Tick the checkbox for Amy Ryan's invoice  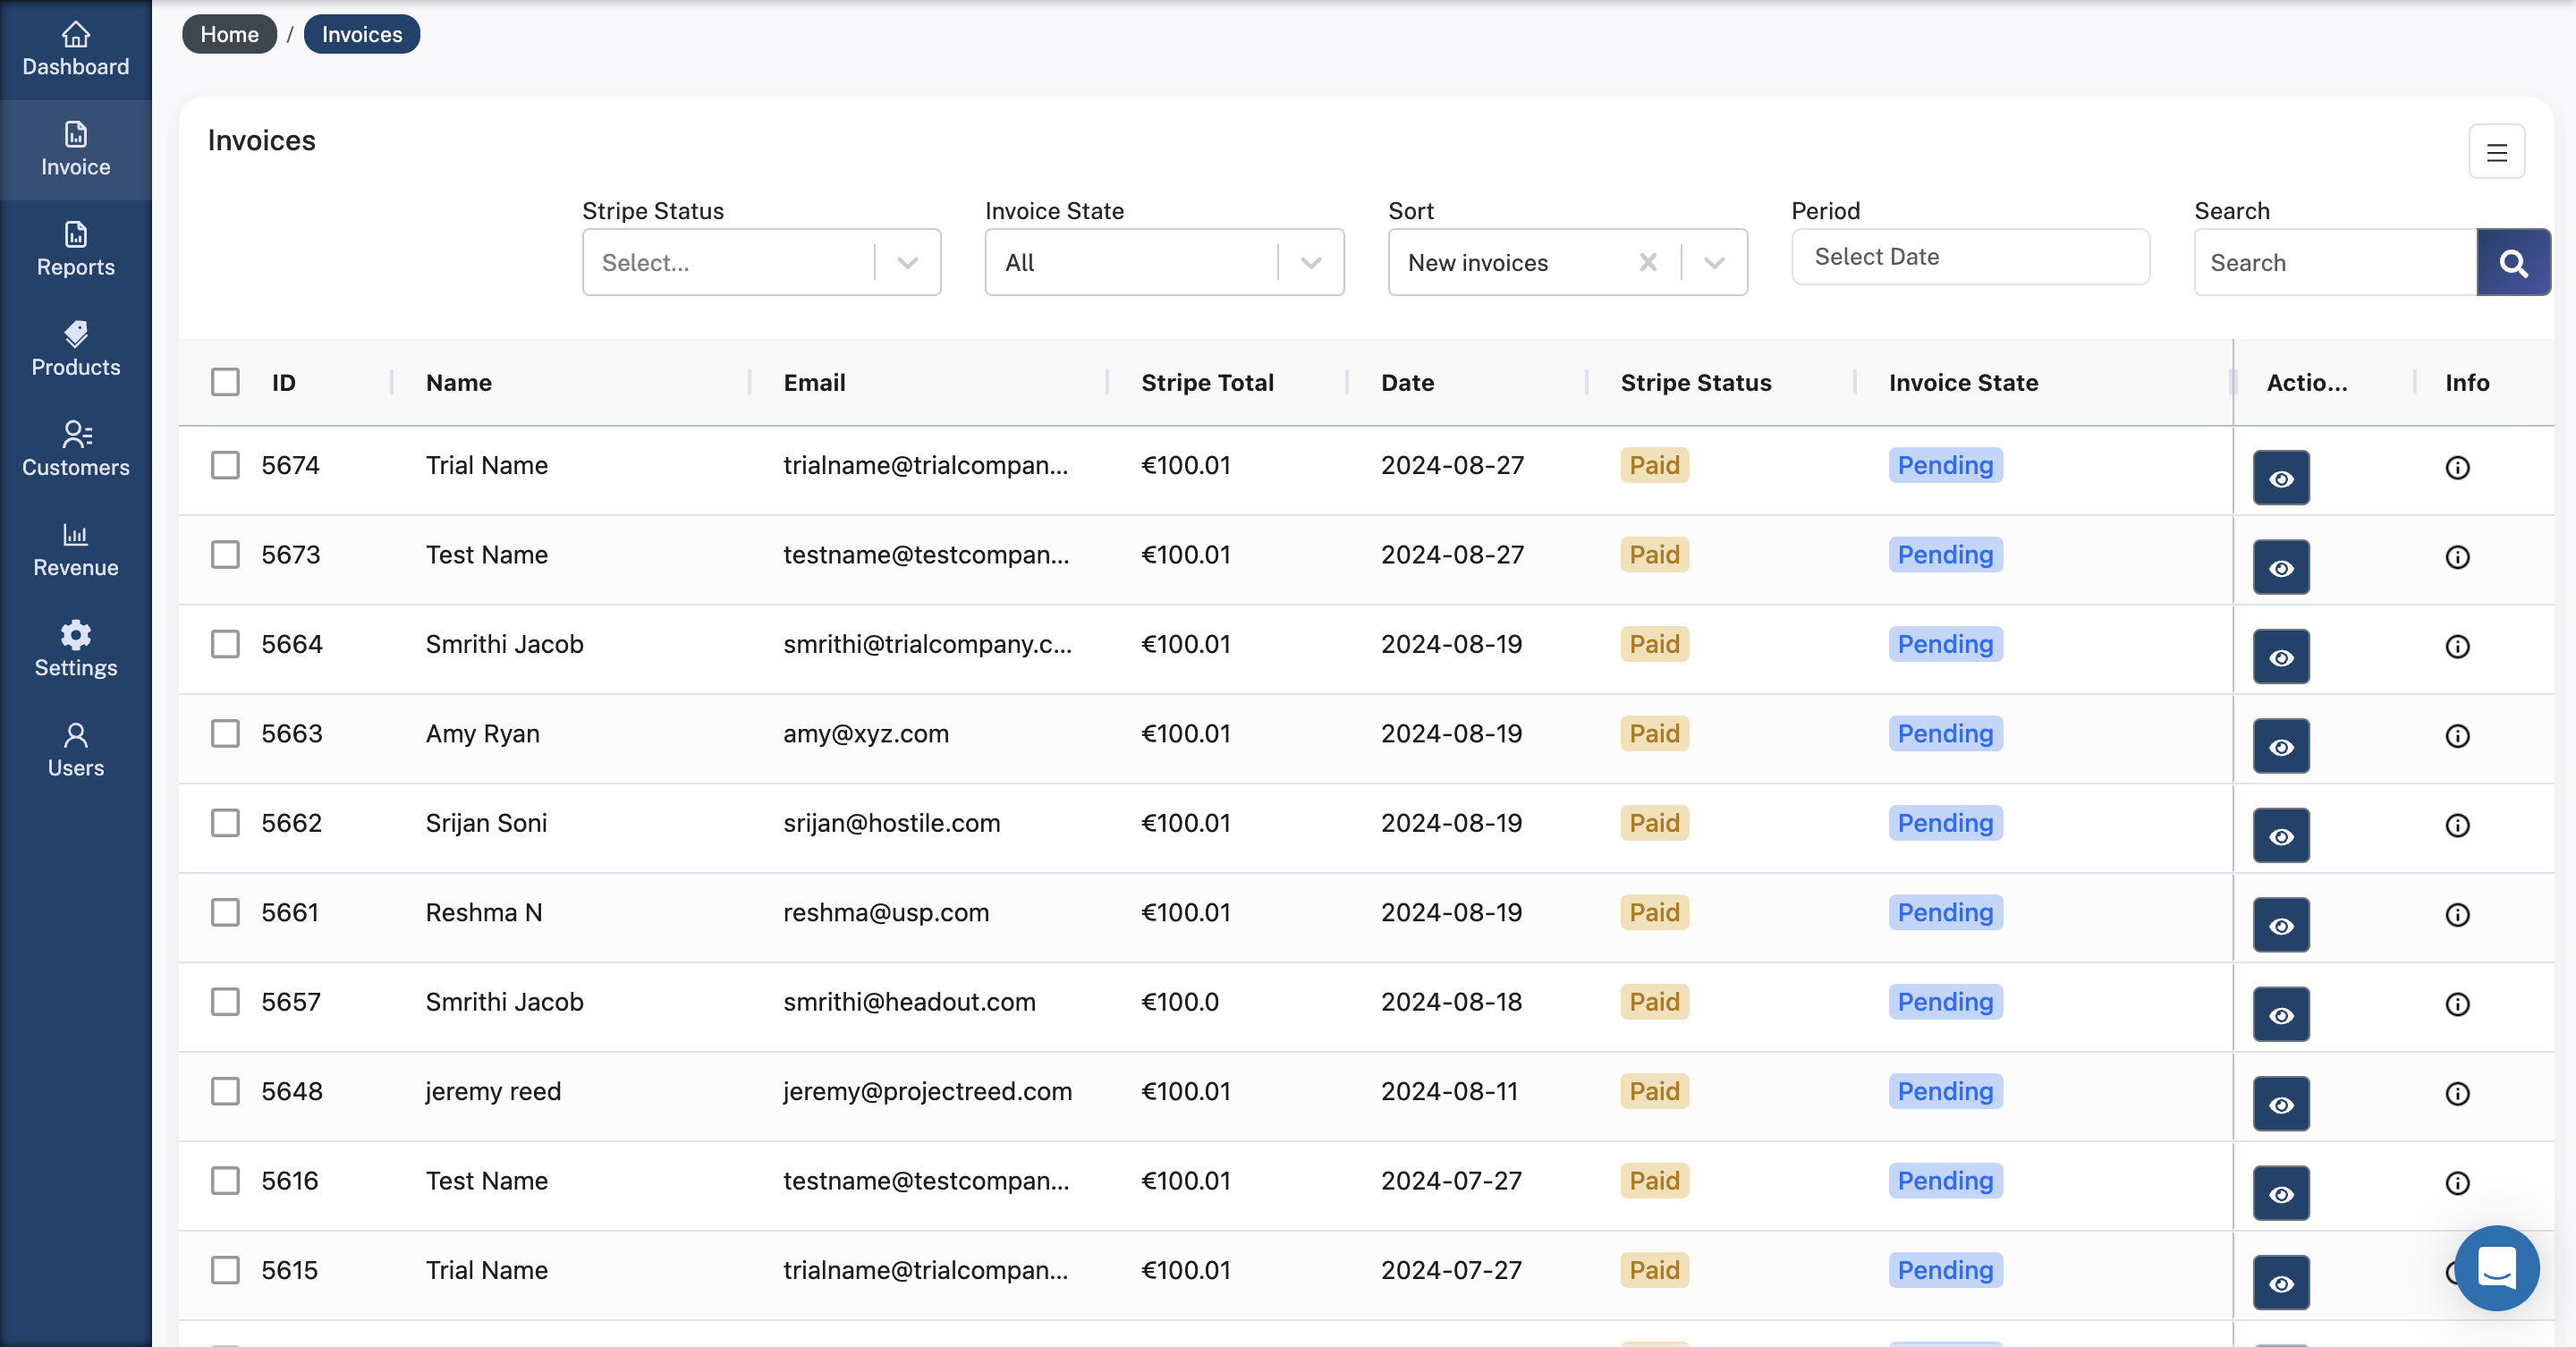224,734
